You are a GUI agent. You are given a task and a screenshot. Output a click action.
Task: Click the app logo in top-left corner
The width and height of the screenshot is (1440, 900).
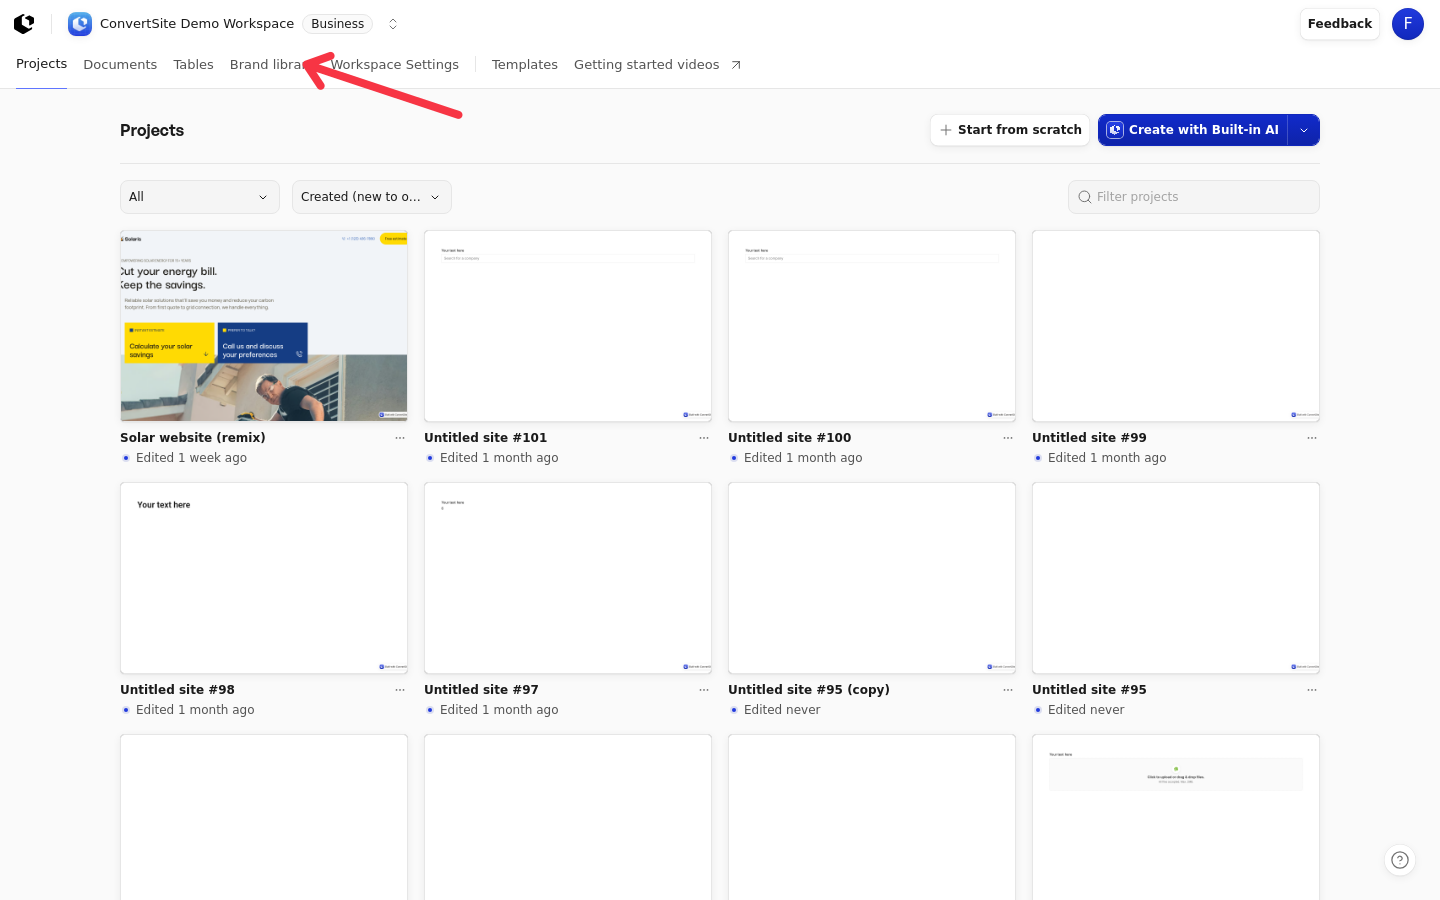tap(24, 24)
